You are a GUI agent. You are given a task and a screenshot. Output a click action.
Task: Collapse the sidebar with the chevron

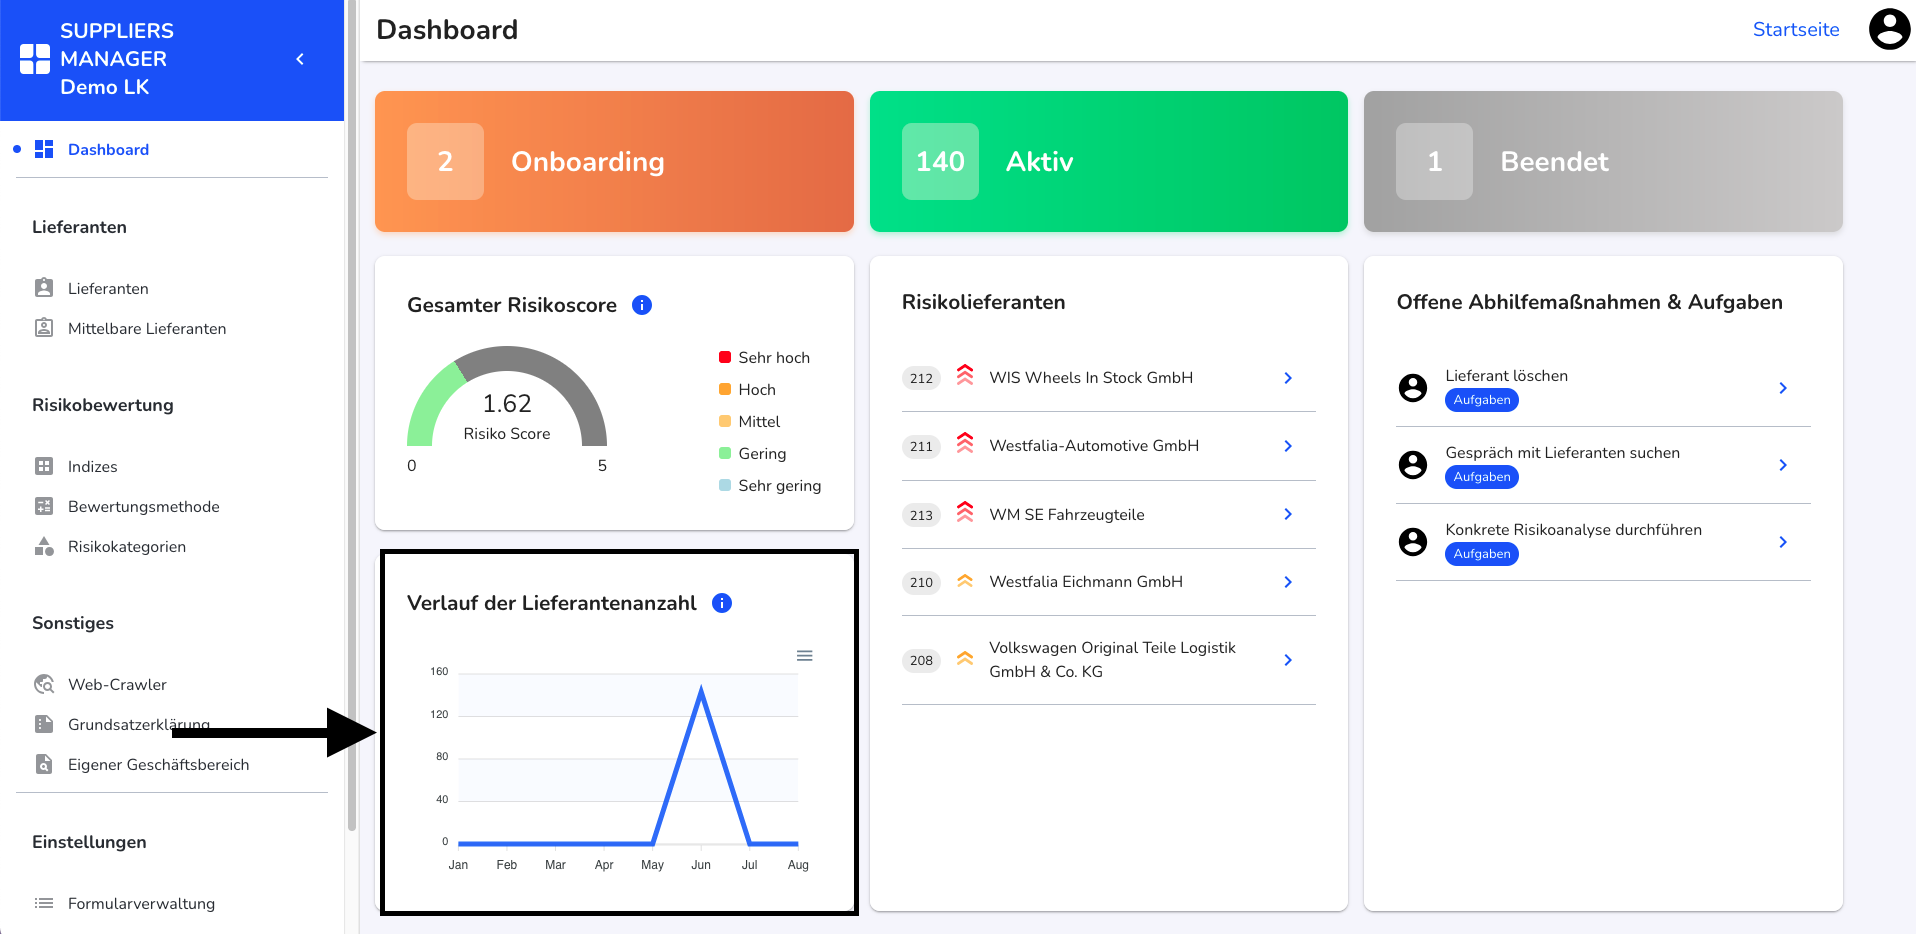[300, 59]
